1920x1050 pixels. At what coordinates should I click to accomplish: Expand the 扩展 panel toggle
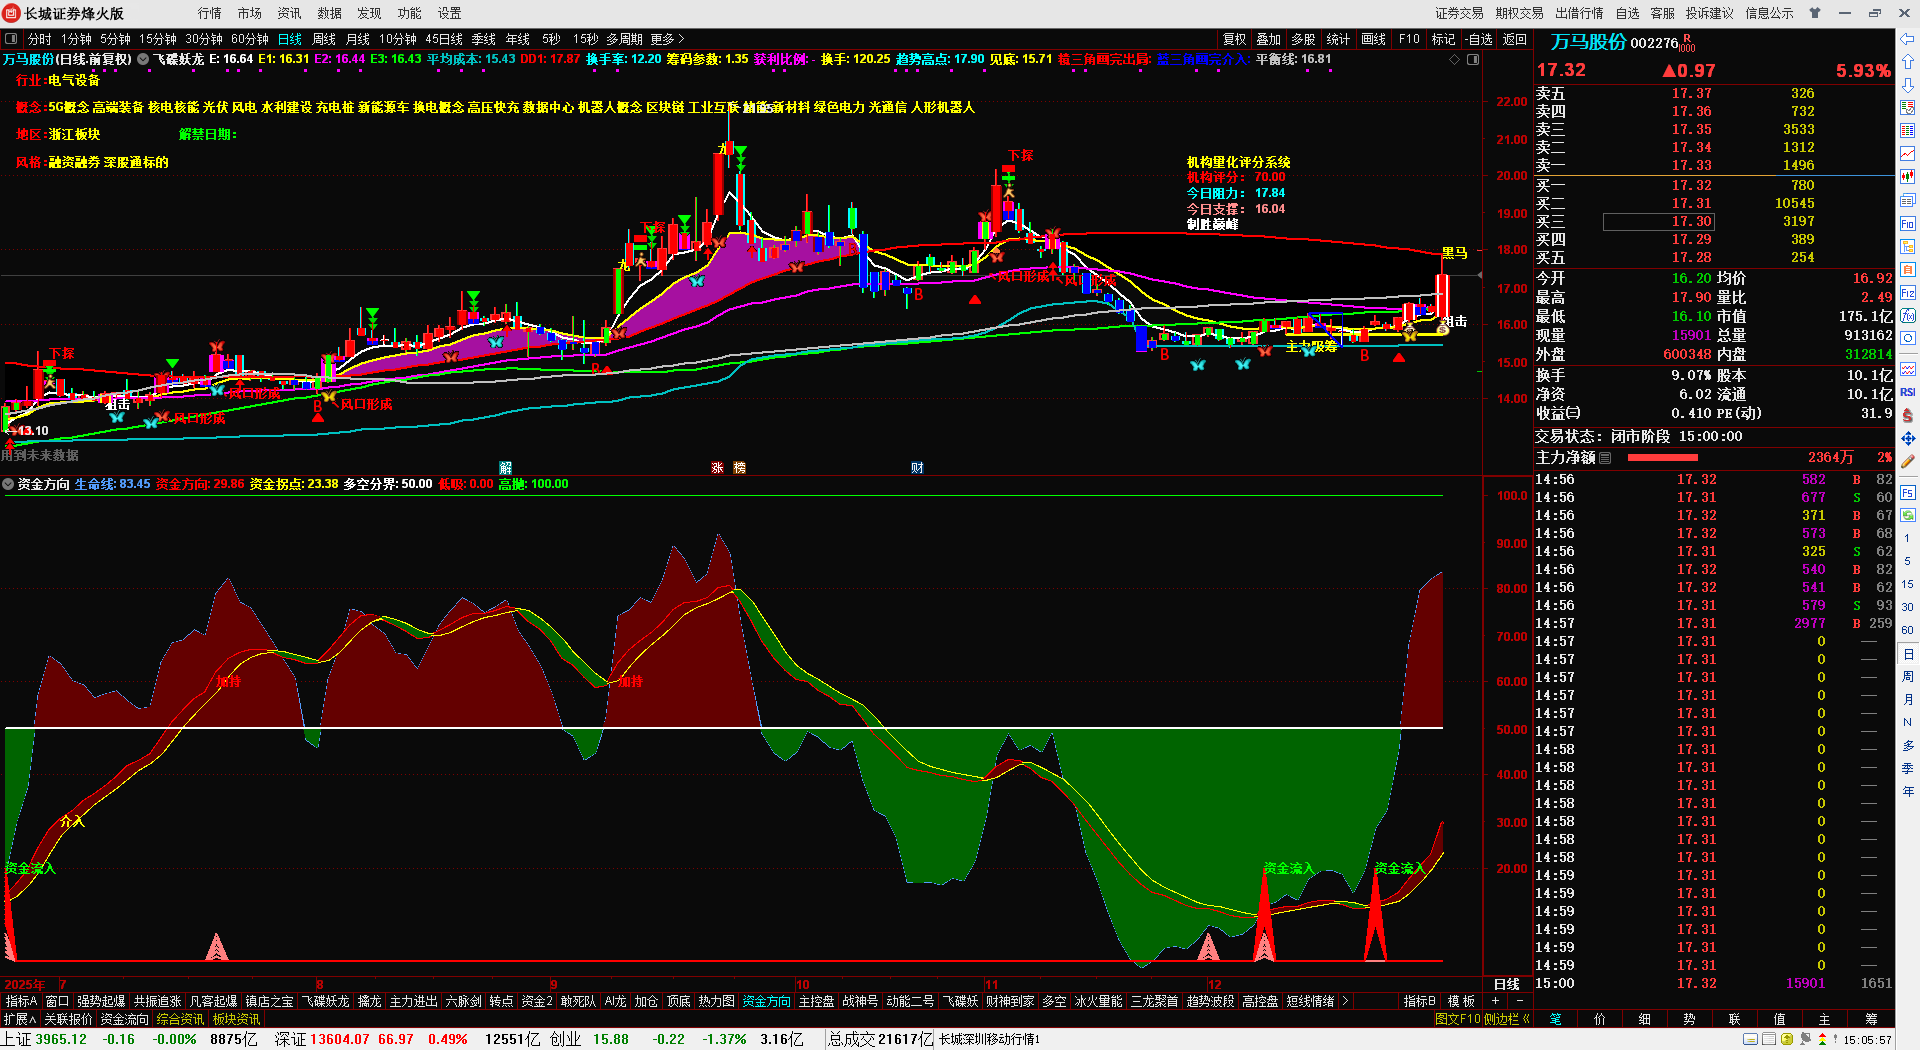point(19,1019)
